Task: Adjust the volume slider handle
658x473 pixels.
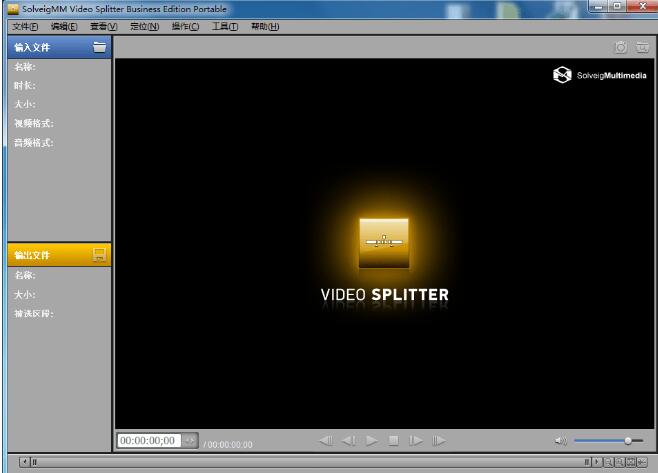Action: (x=628, y=440)
